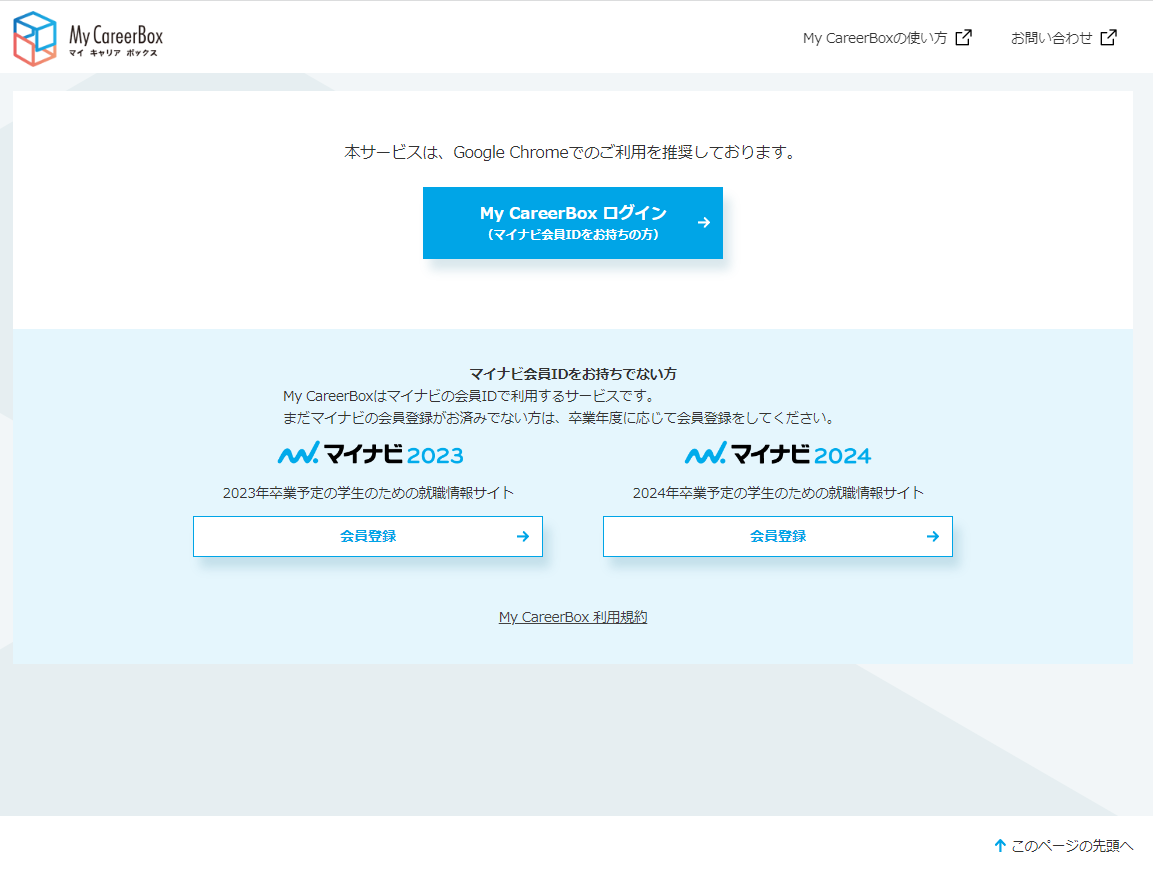The image size is (1153, 876).
Task: Click external-link icon beside My CareerBoxの使い方
Action: click(963, 38)
